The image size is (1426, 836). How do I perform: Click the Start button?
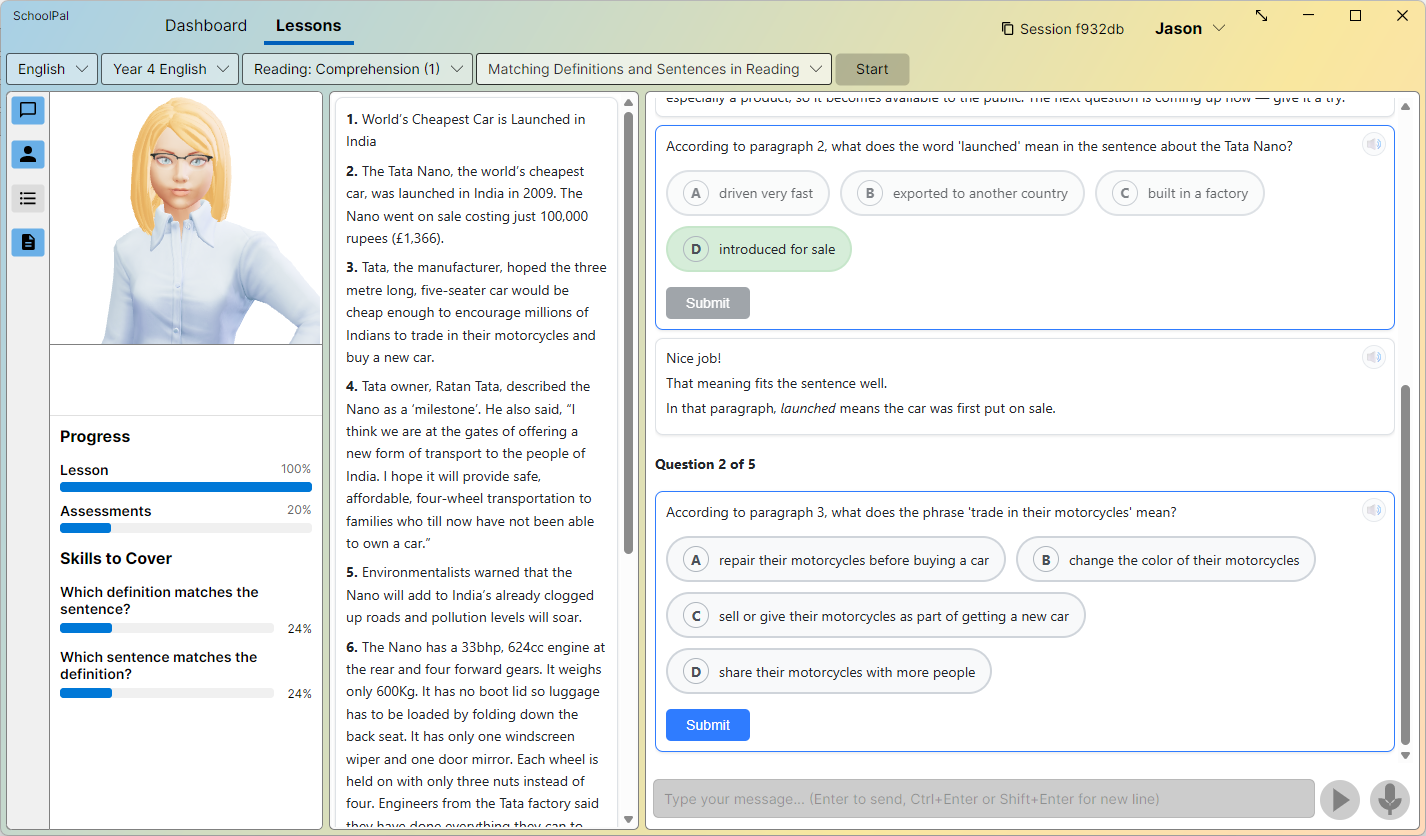pyautogui.click(x=872, y=69)
